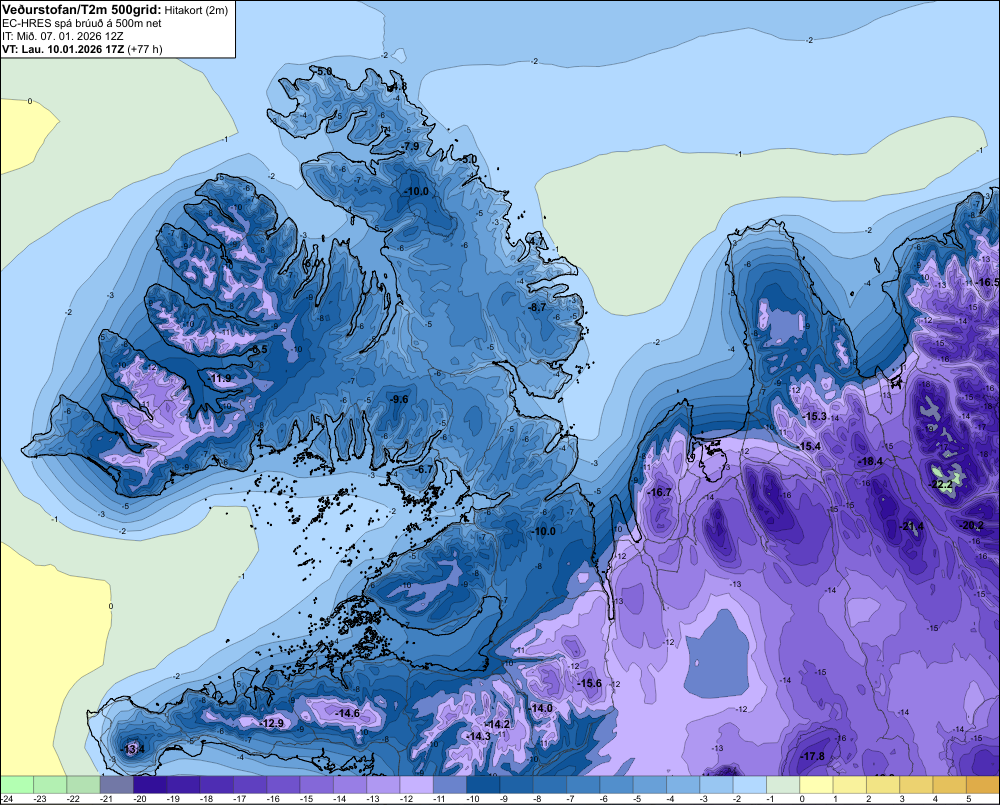Select the gray-blue legend swatch labeled -21
Viewport: 1000px width, 805px height.
117,784
